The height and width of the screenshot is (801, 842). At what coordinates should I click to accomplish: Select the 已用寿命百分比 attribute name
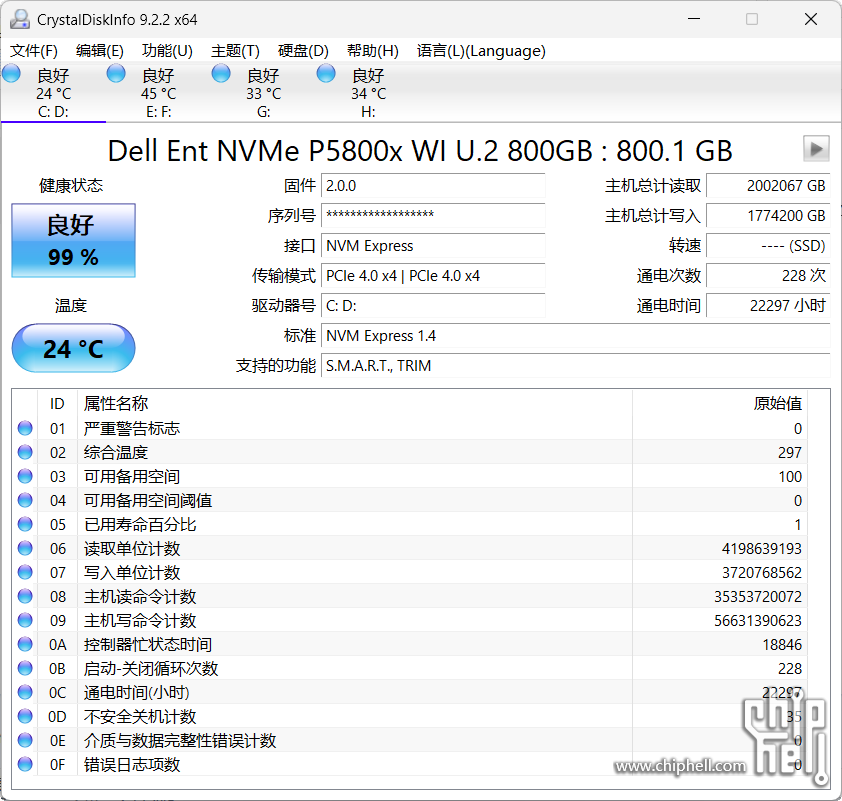[140, 525]
